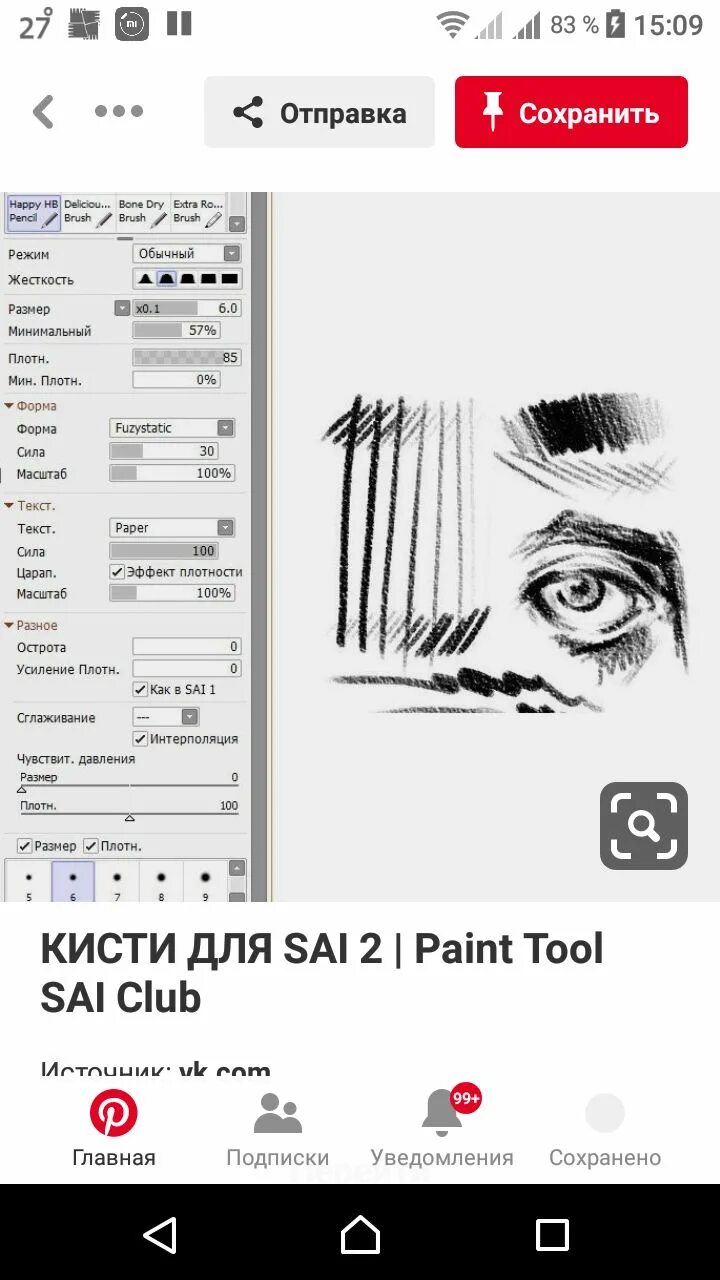Tap the Android home navigation button
720x1280 pixels.
pos(360,1235)
